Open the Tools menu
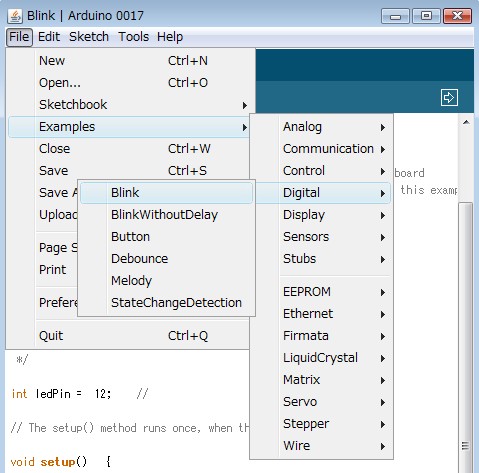Screen dimensions: 479x473 [133, 37]
